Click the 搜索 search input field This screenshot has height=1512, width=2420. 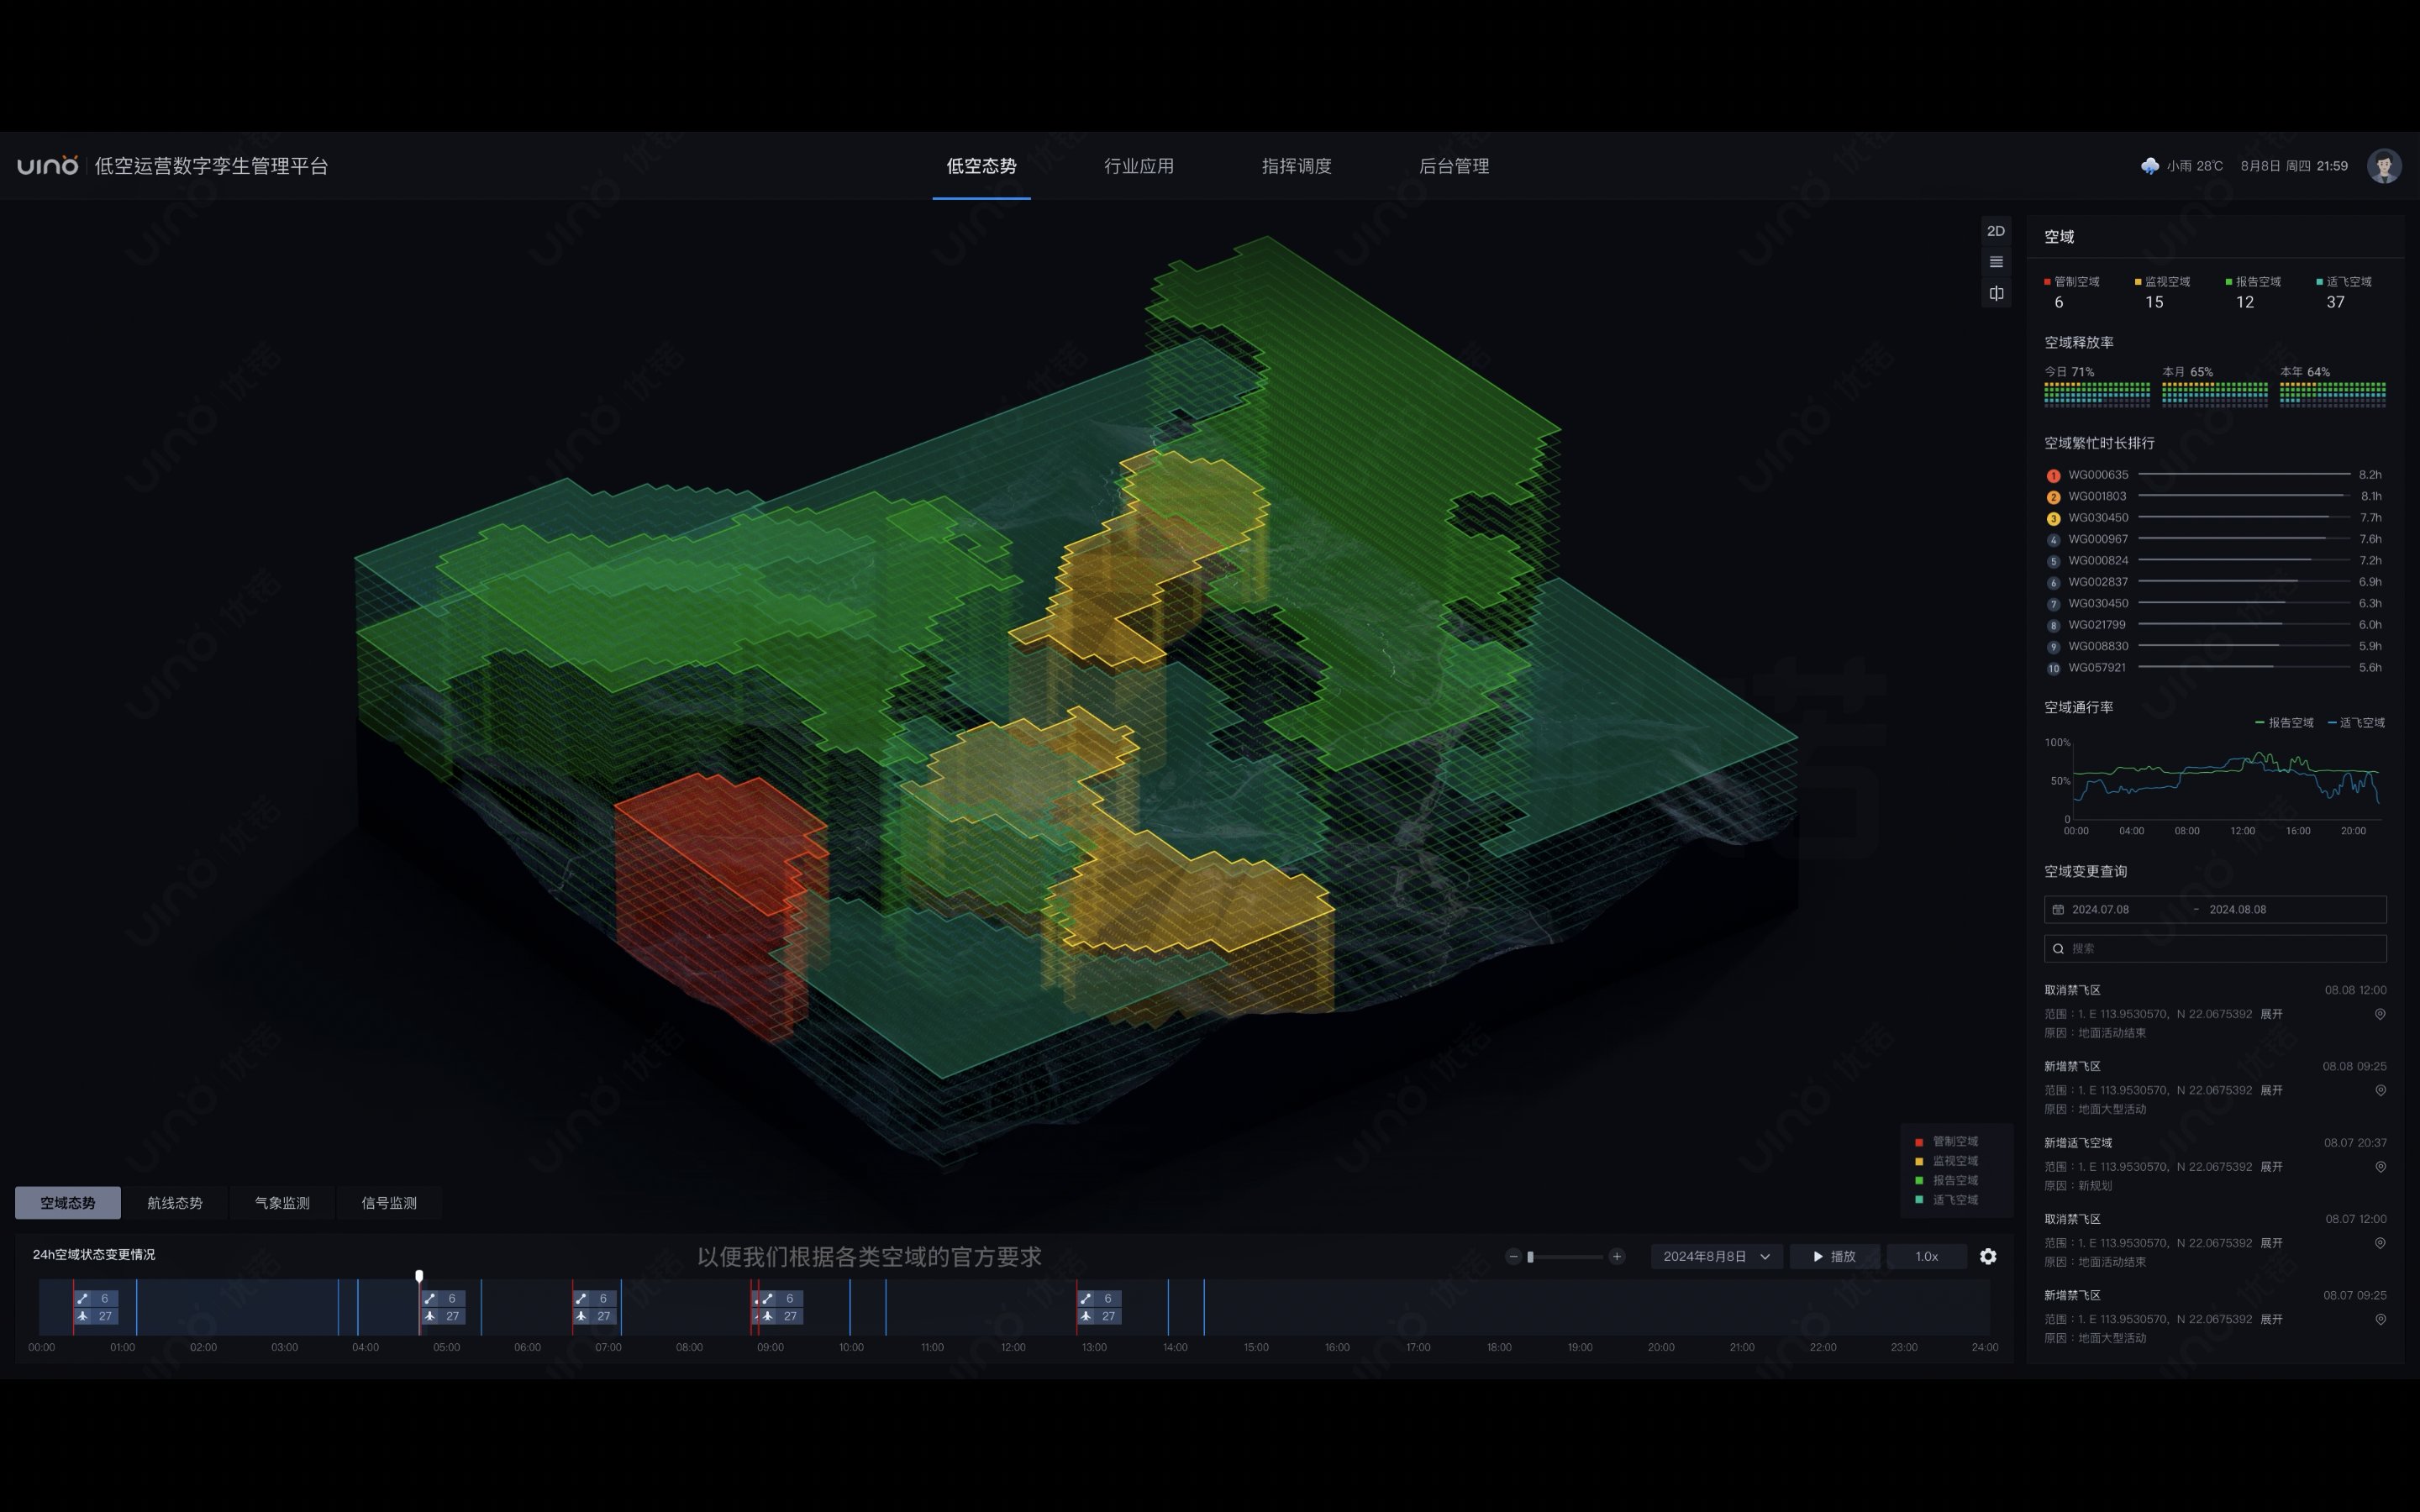click(x=2215, y=948)
